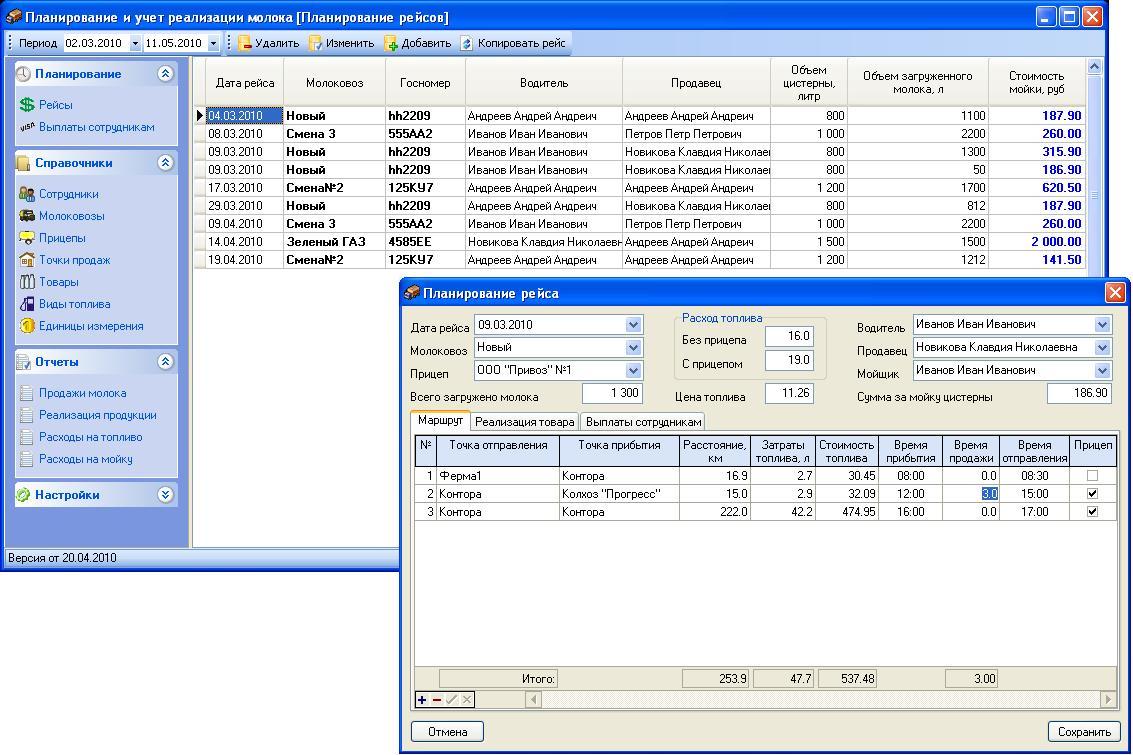The image size is (1133, 755).
Task: Click the plus icon to add route row
Action: click(x=422, y=700)
